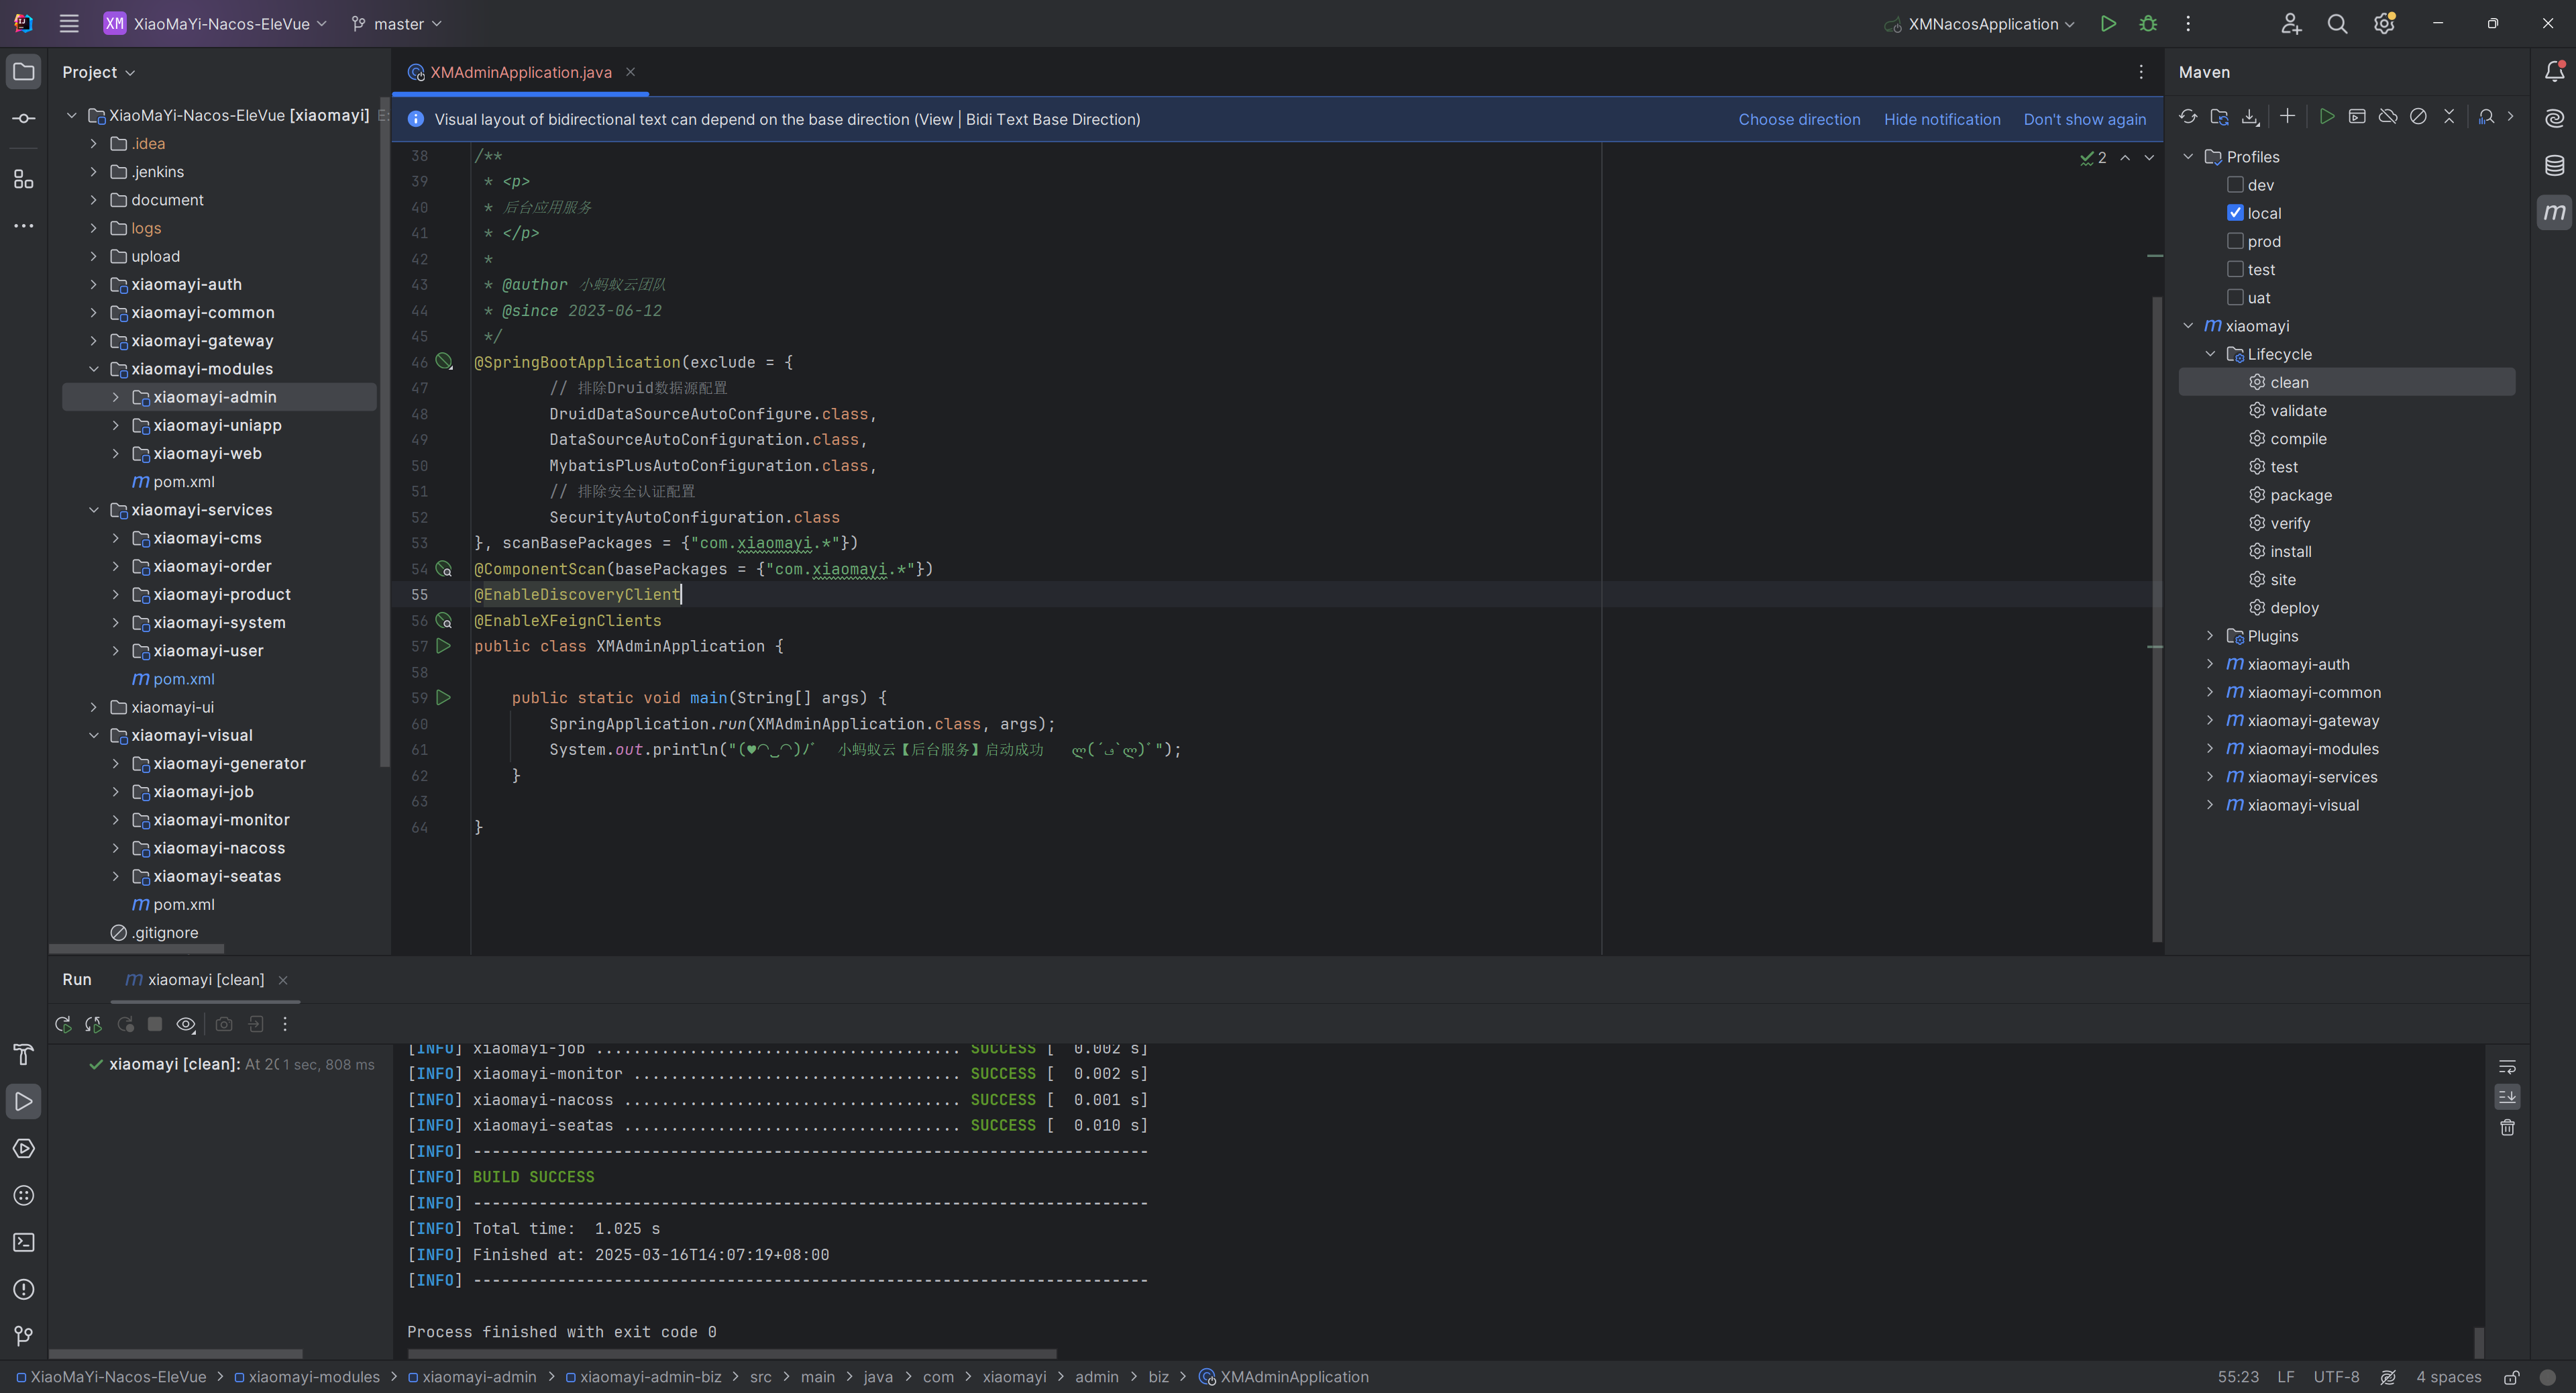The height and width of the screenshot is (1393, 2576).
Task: Select the Run tool window tab
Action: coord(76,980)
